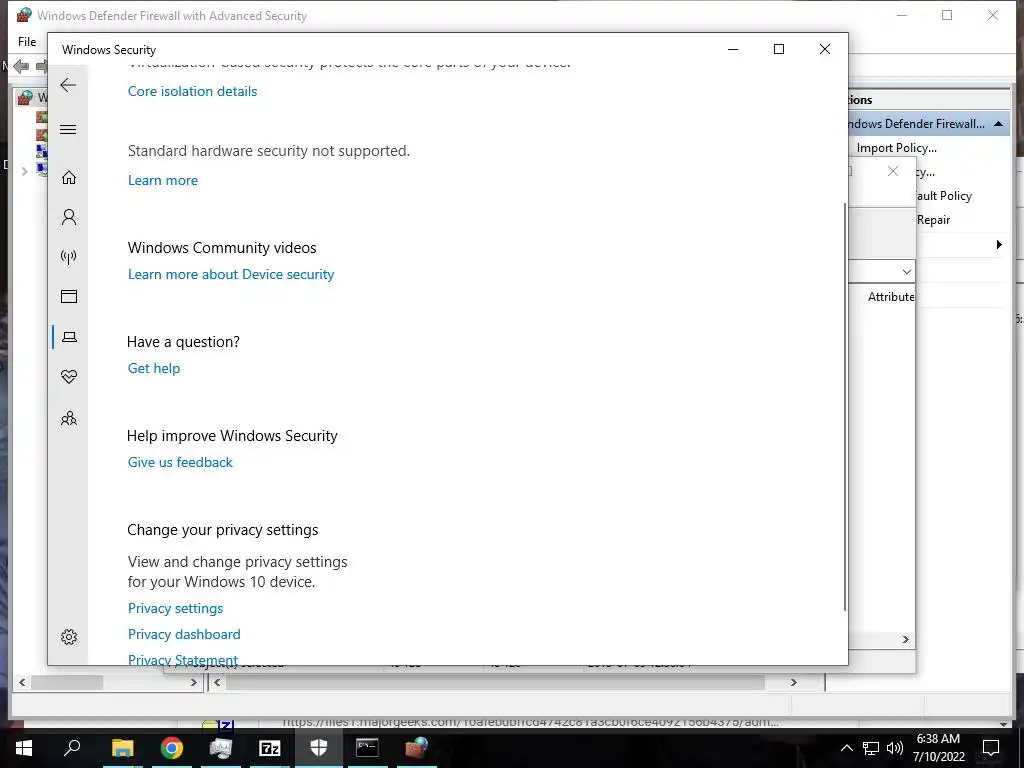Open Device performance & health heart icon
The image size is (1024, 768).
point(69,377)
